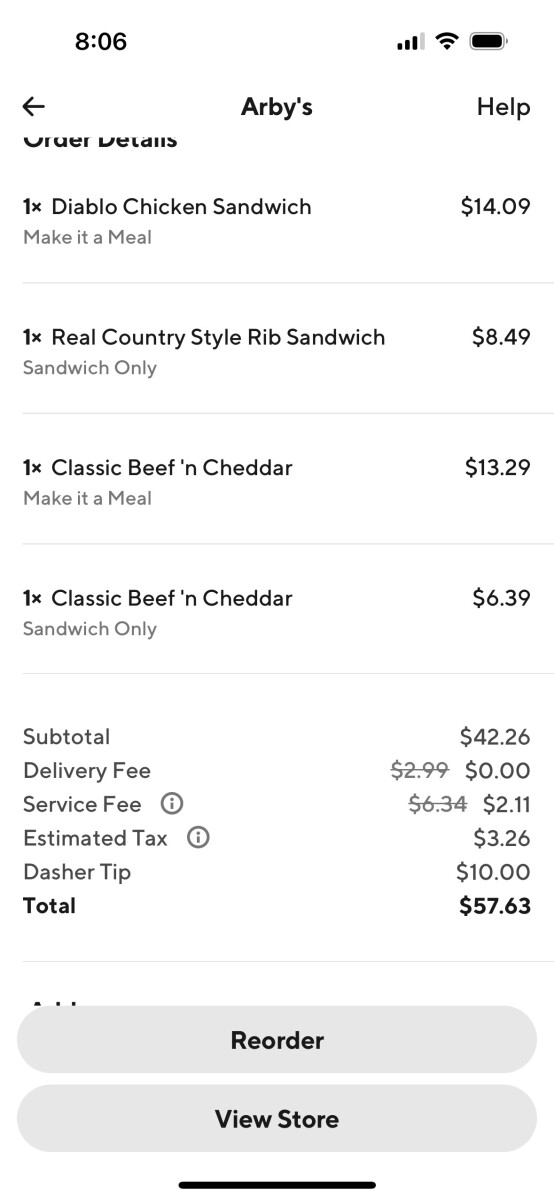Select the Diablo Chicken Sandwich item
Viewport: 554px width, 1200px height.
(277, 221)
